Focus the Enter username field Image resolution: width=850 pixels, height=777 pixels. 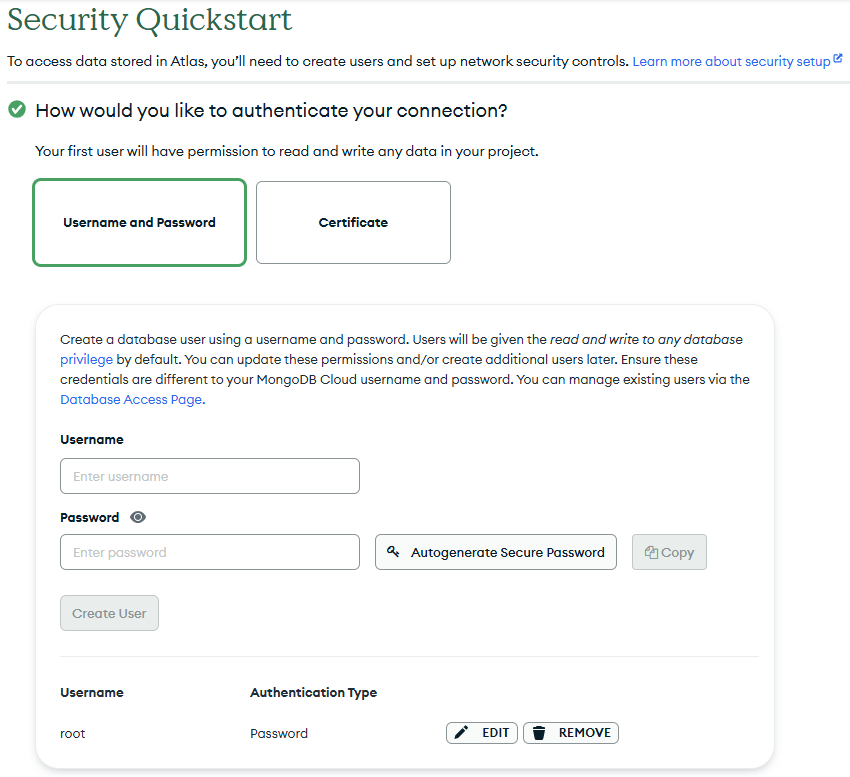pos(210,476)
